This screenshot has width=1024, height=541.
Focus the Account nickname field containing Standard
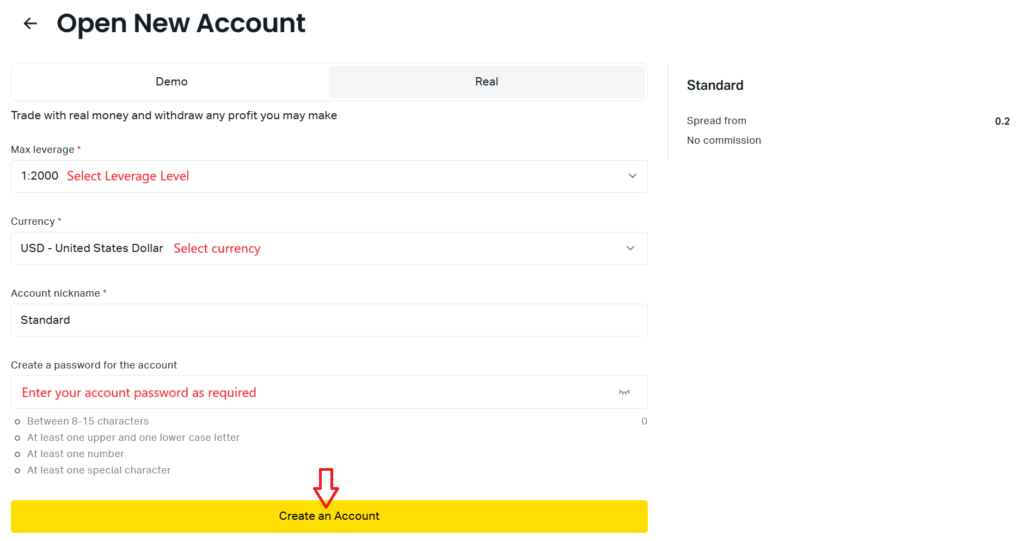[329, 320]
